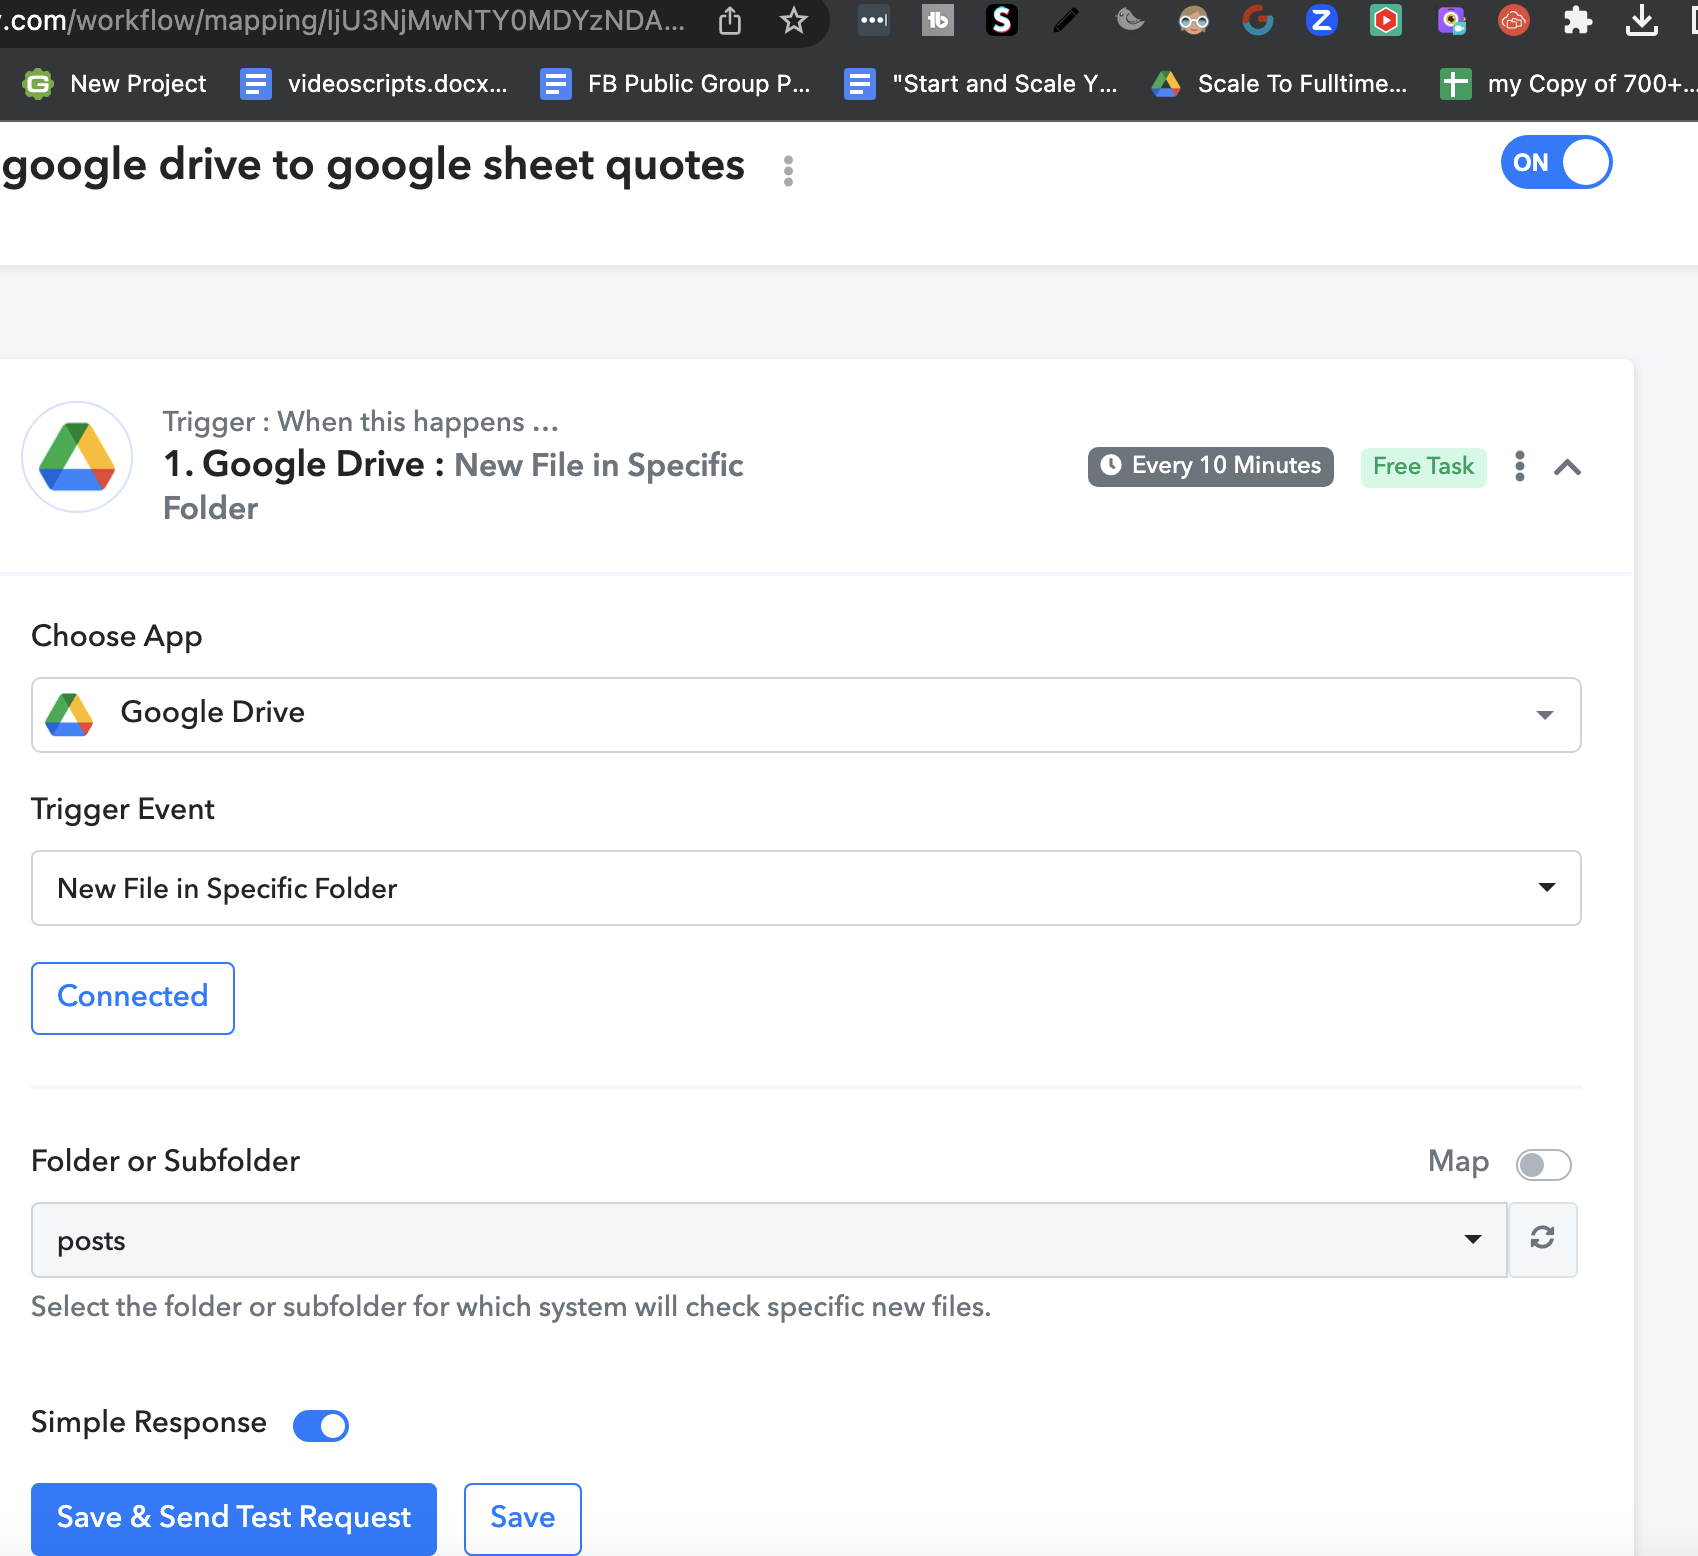The image size is (1698, 1556).
Task: Click the Google Drive trigger logo
Action: tap(77, 457)
